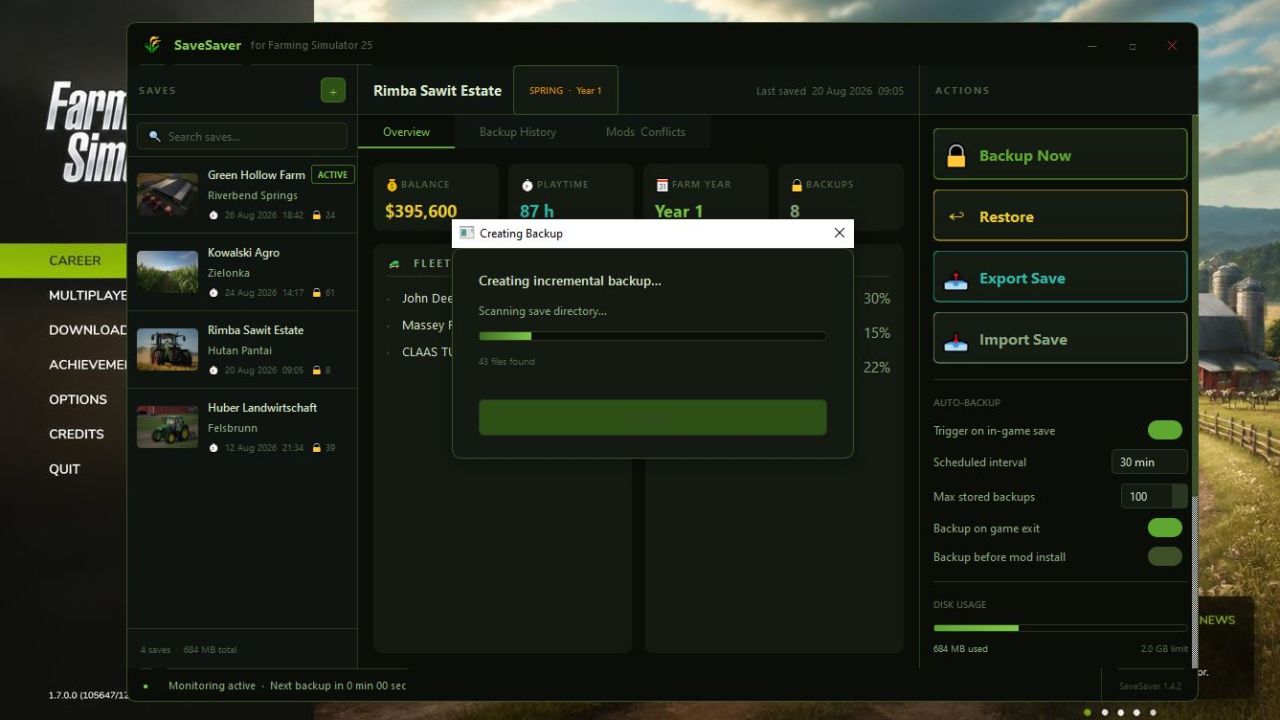Click the clock icon in Huber Landwirtschaft row
Viewport: 1280px width, 720px height.
[213, 448]
